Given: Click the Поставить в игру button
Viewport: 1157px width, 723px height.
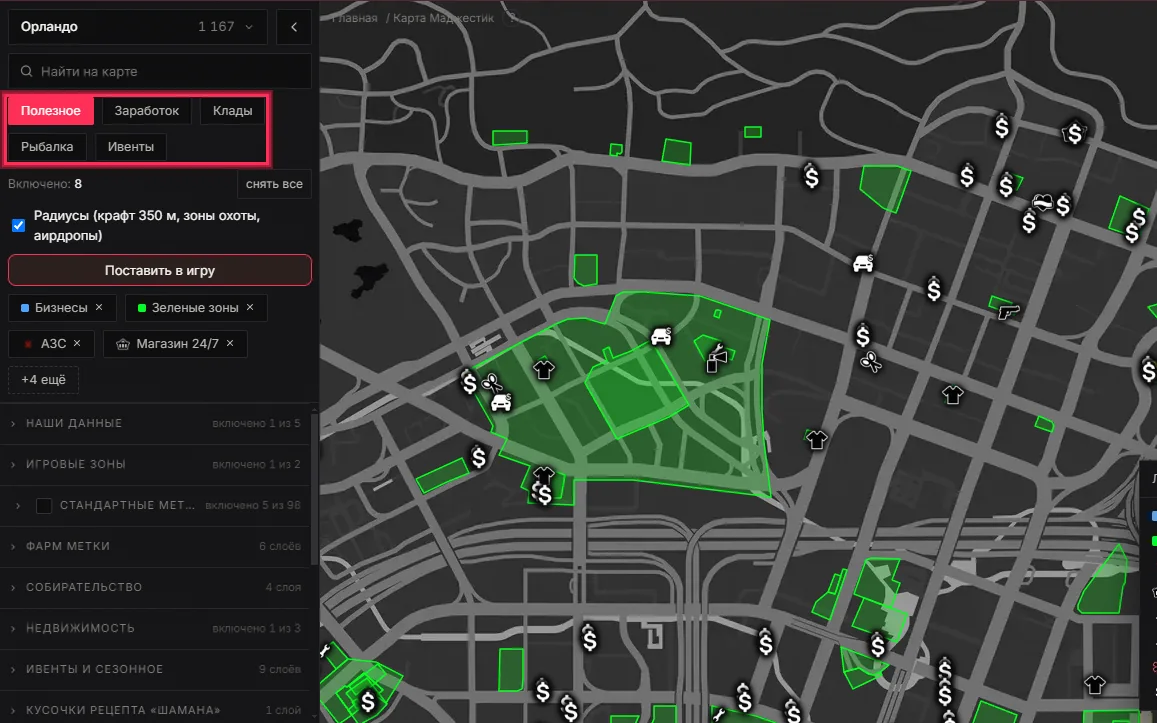Looking at the screenshot, I should (159, 270).
